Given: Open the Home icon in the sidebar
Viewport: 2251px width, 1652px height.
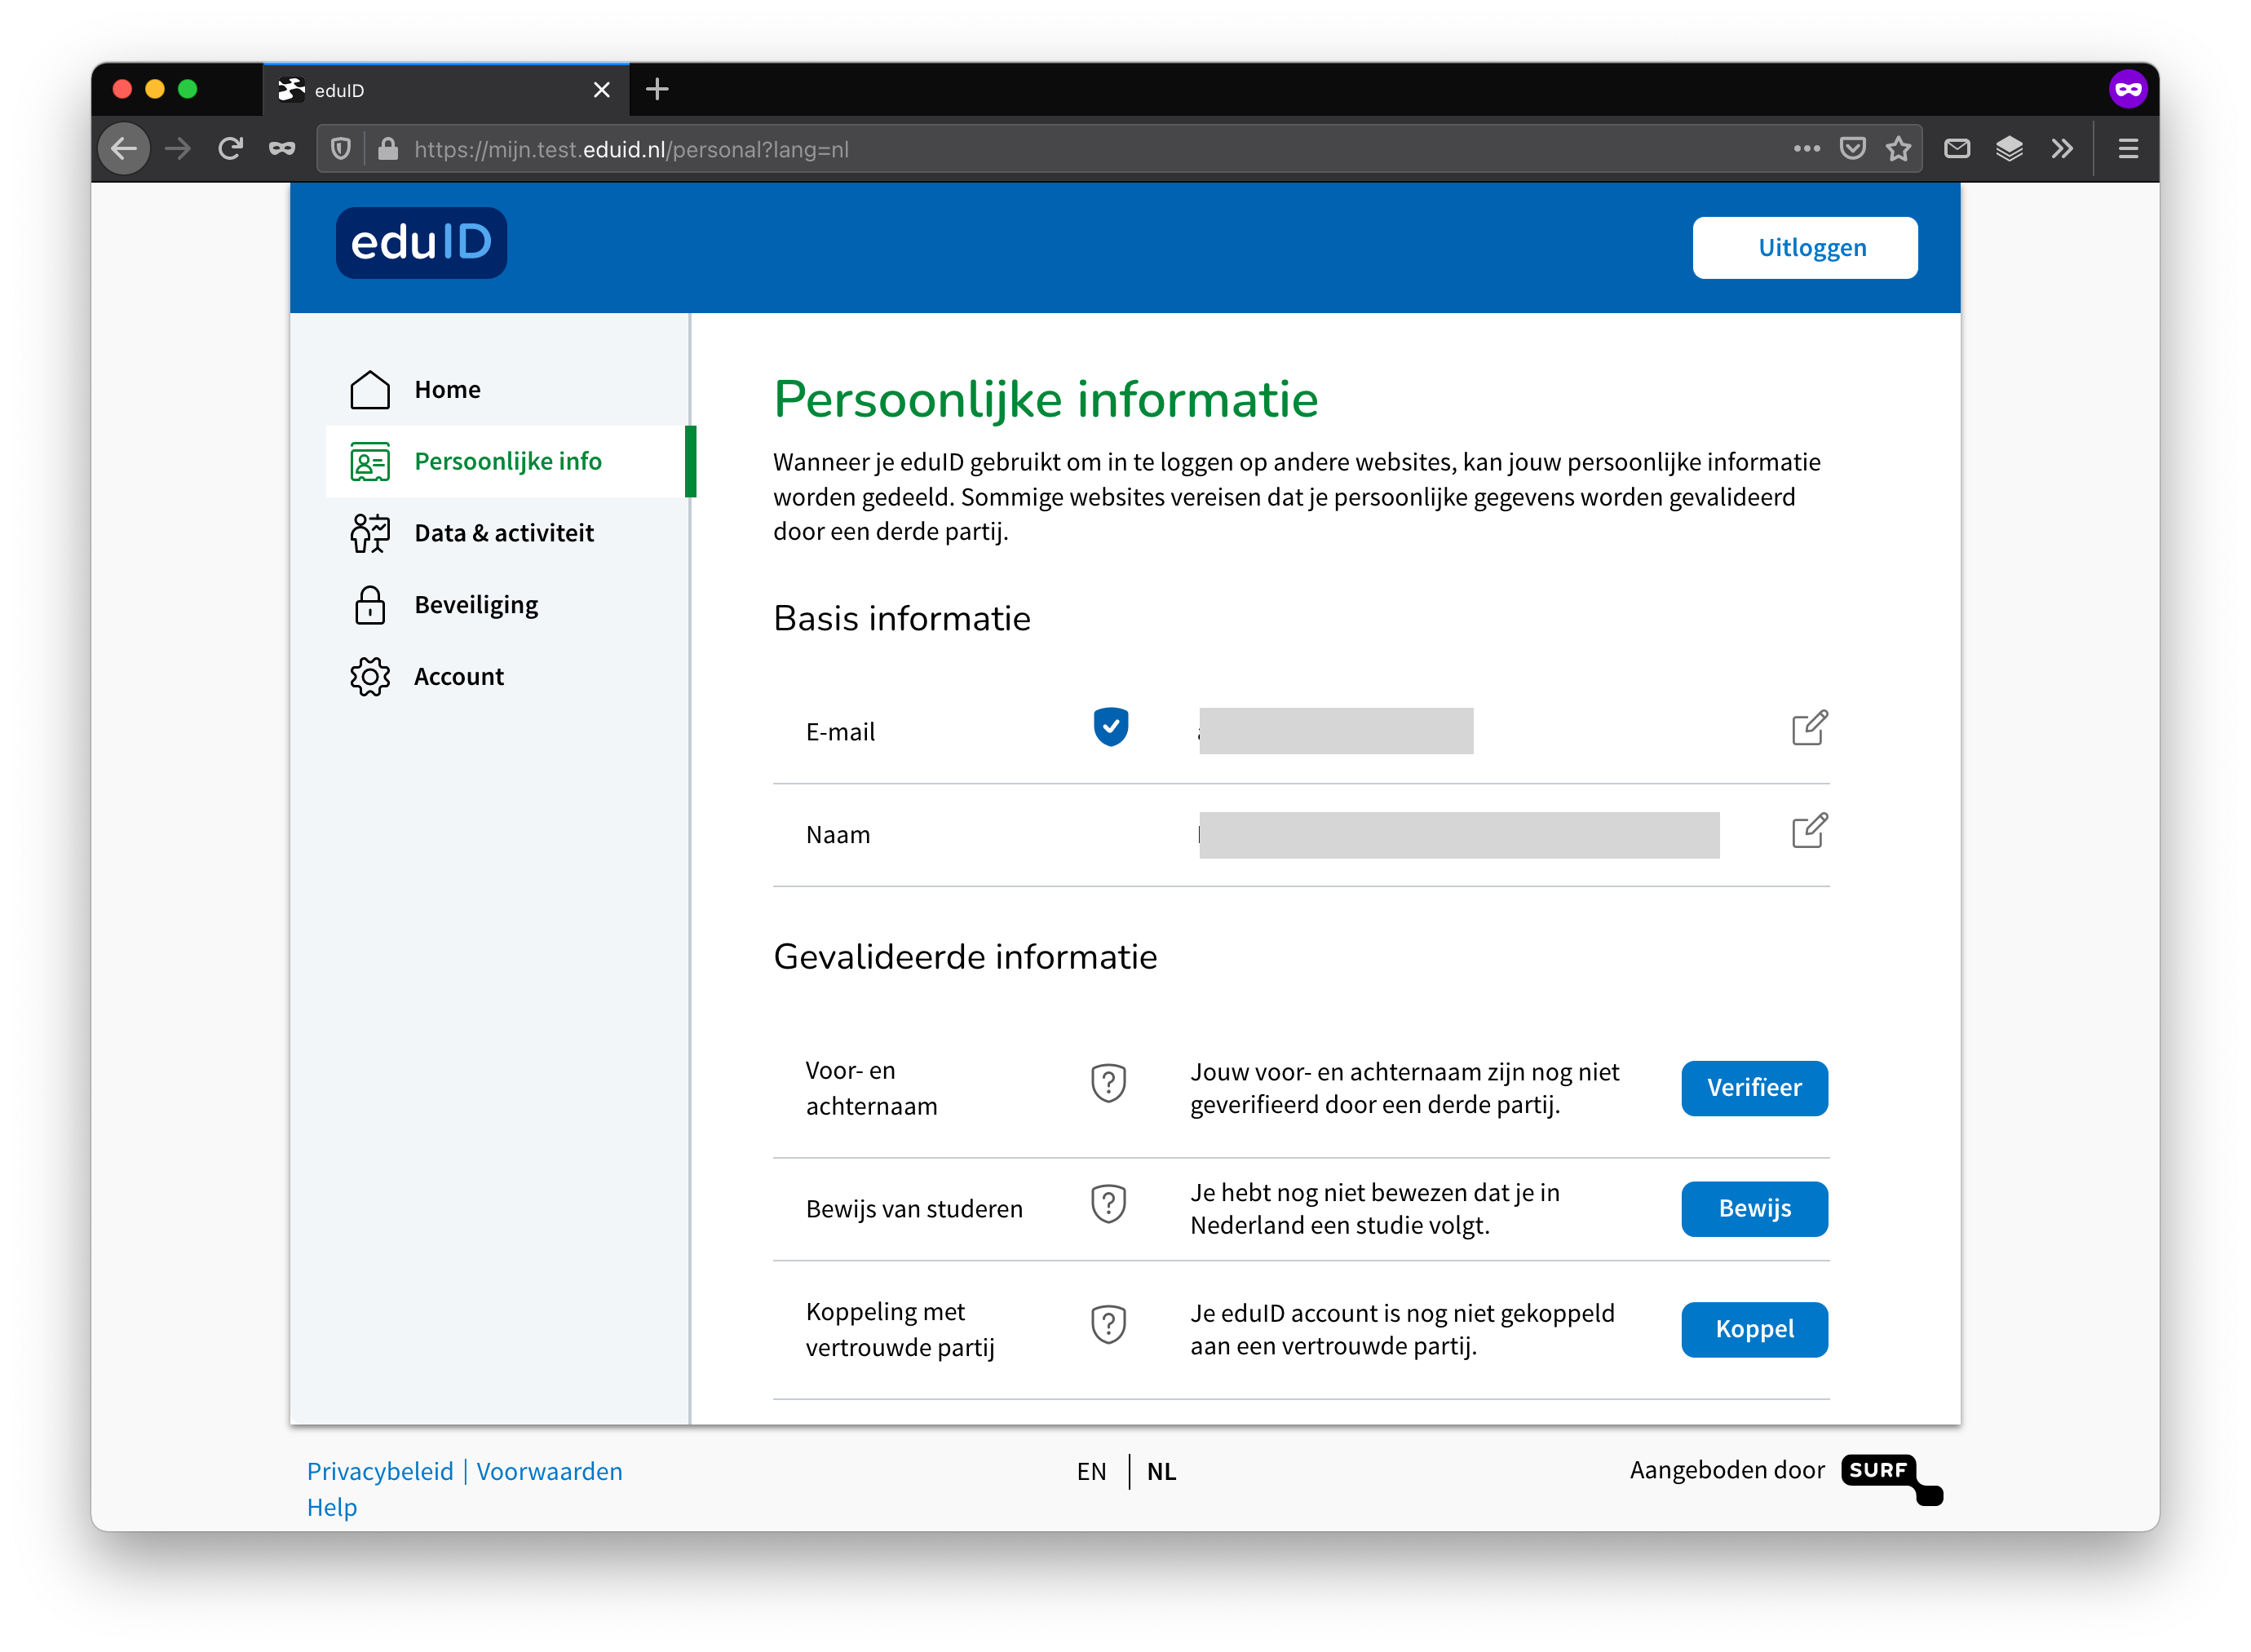Looking at the screenshot, I should 369,389.
